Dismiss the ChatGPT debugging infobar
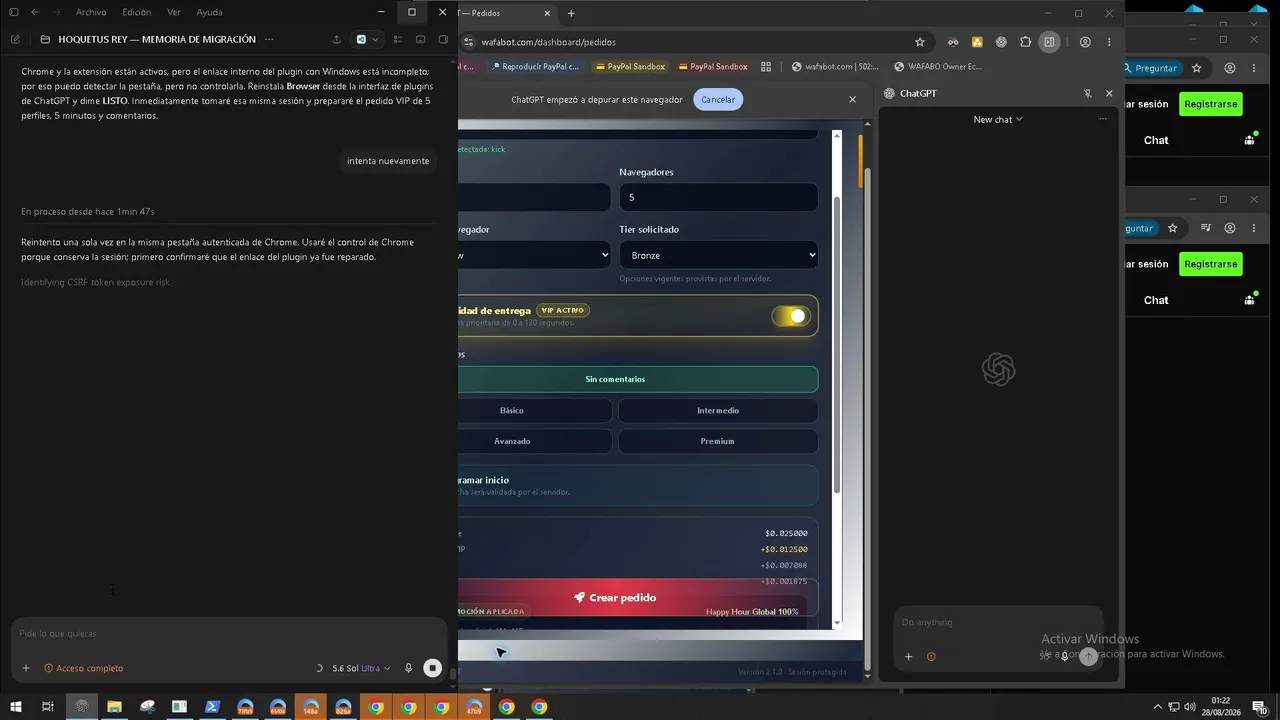 852,99
